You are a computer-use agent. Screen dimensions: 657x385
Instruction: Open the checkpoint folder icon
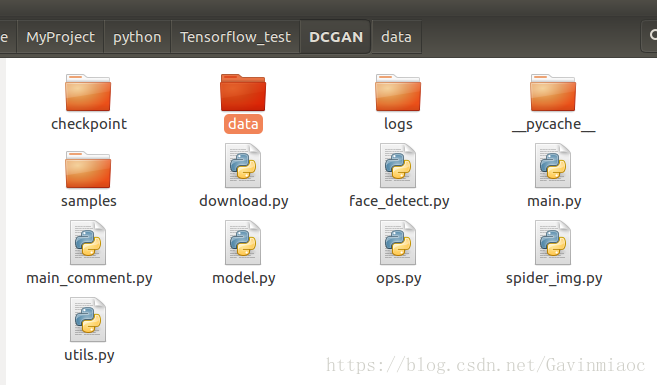[88, 93]
